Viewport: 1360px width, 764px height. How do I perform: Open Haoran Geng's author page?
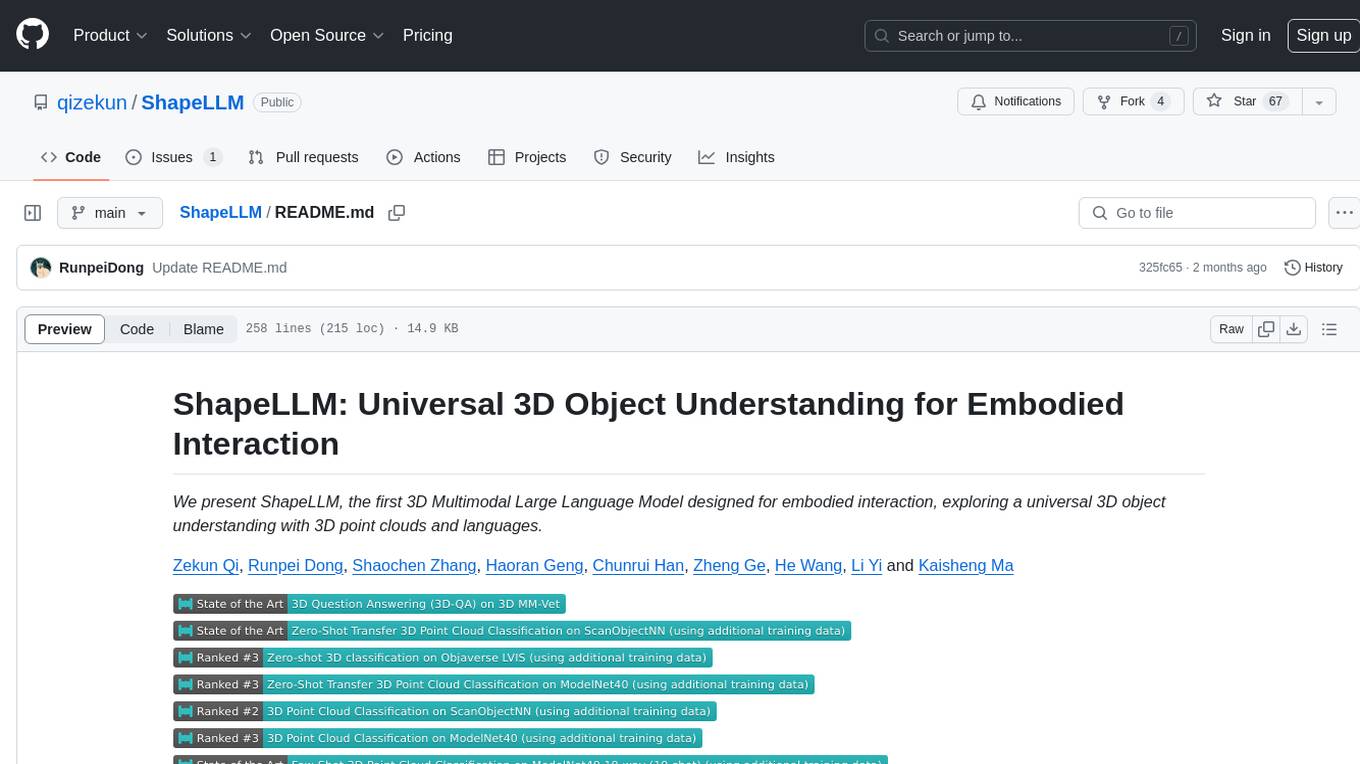[534, 565]
